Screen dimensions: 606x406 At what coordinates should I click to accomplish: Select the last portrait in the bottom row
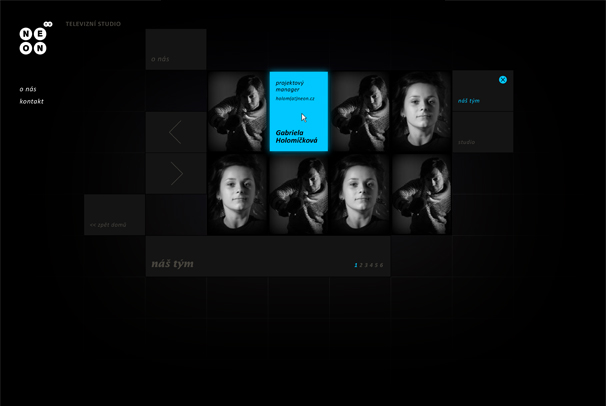(421, 194)
